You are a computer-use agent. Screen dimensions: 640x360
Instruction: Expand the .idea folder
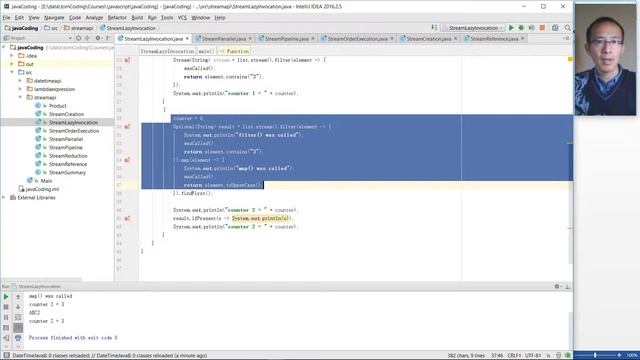pos(12,56)
